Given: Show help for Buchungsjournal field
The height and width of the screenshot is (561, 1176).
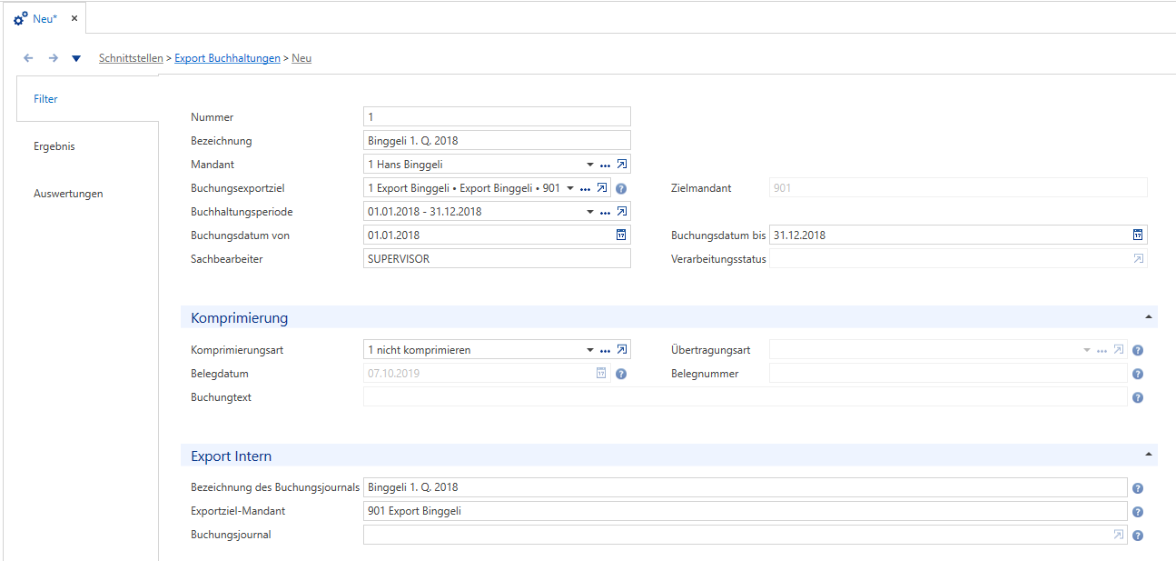Looking at the screenshot, I should [x=1138, y=536].
